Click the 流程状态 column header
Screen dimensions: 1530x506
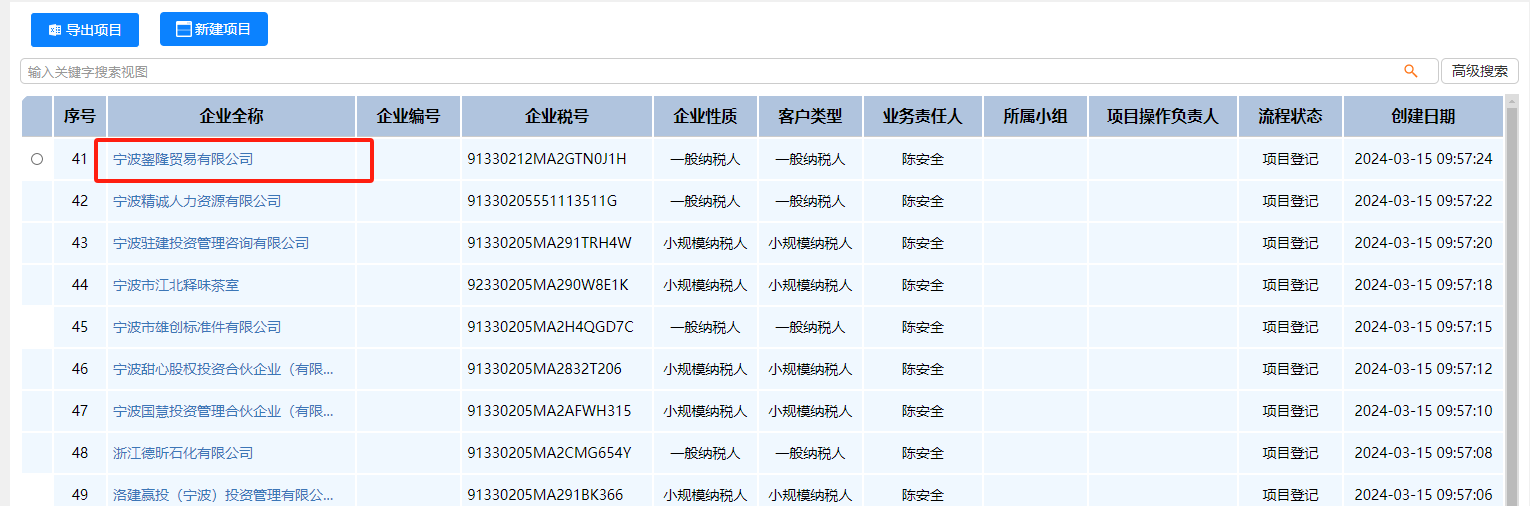(x=1290, y=116)
